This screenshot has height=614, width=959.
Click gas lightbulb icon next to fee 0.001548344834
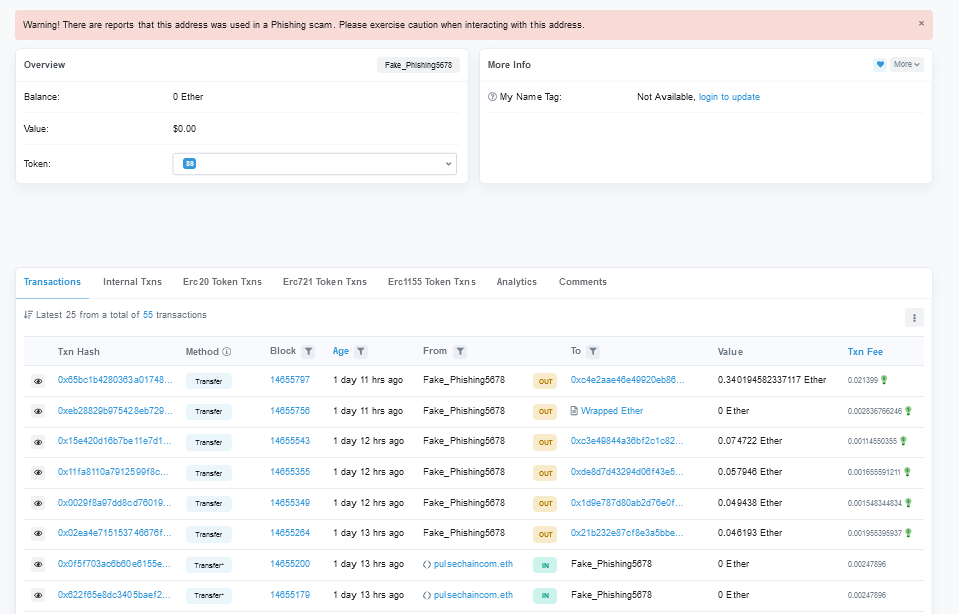click(x=908, y=503)
